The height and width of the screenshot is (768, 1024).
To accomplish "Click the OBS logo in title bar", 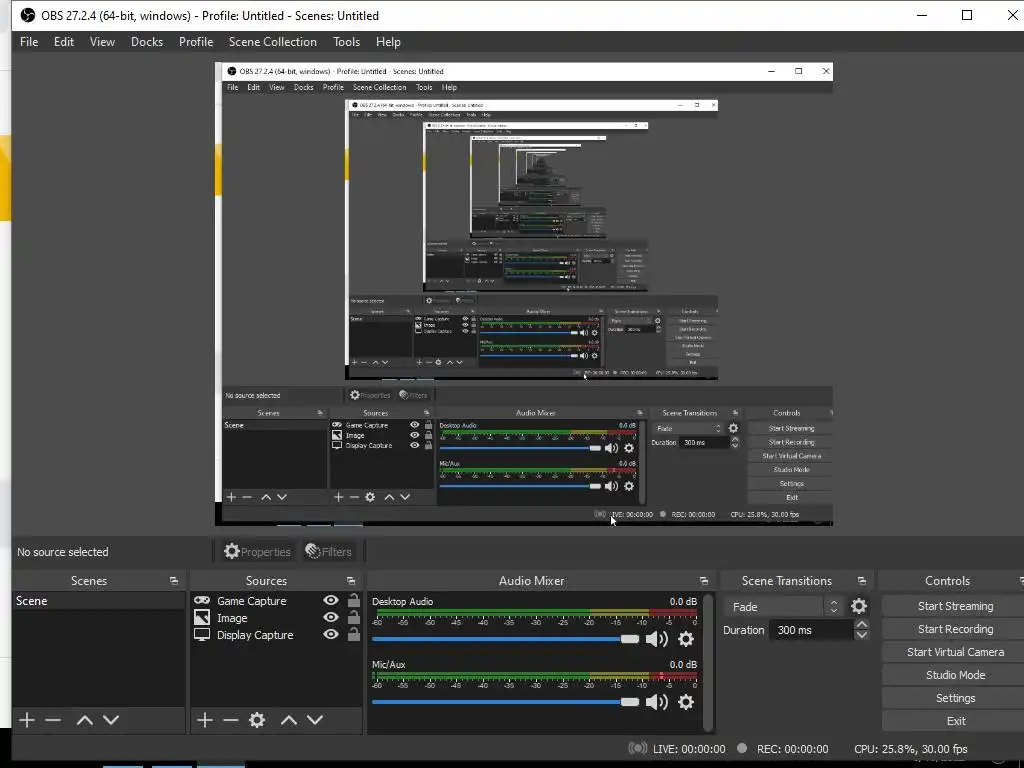I will tap(27, 15).
